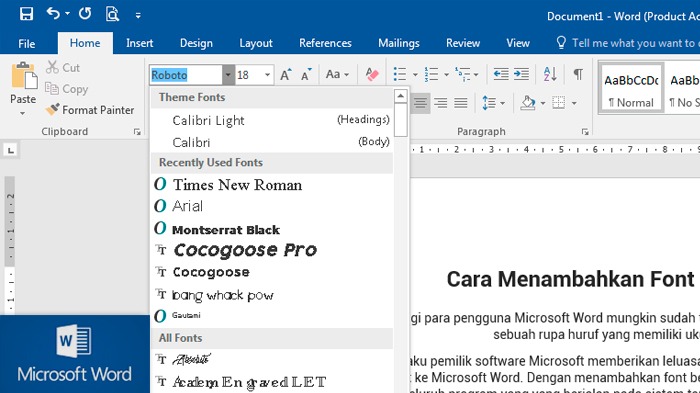Select Arial from recently used fonts

pos(271,206)
